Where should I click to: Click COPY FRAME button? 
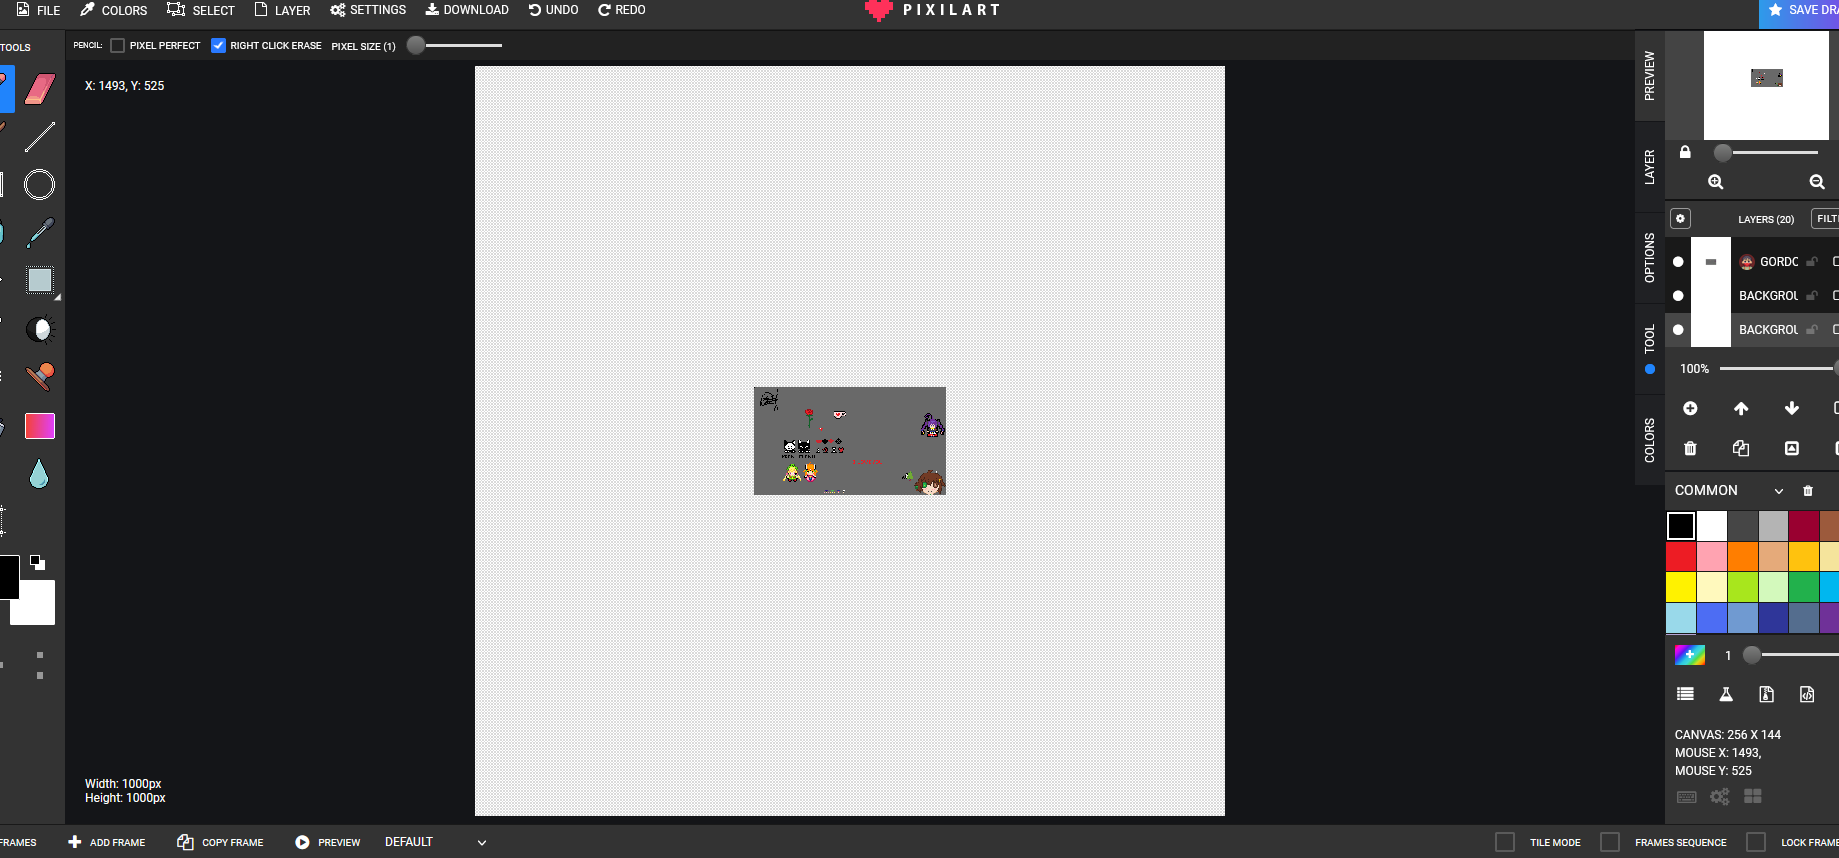coord(220,842)
